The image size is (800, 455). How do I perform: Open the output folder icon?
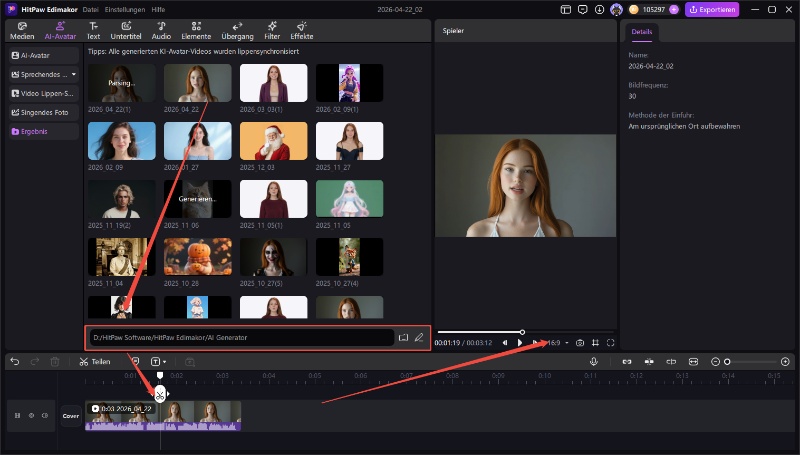(403, 337)
